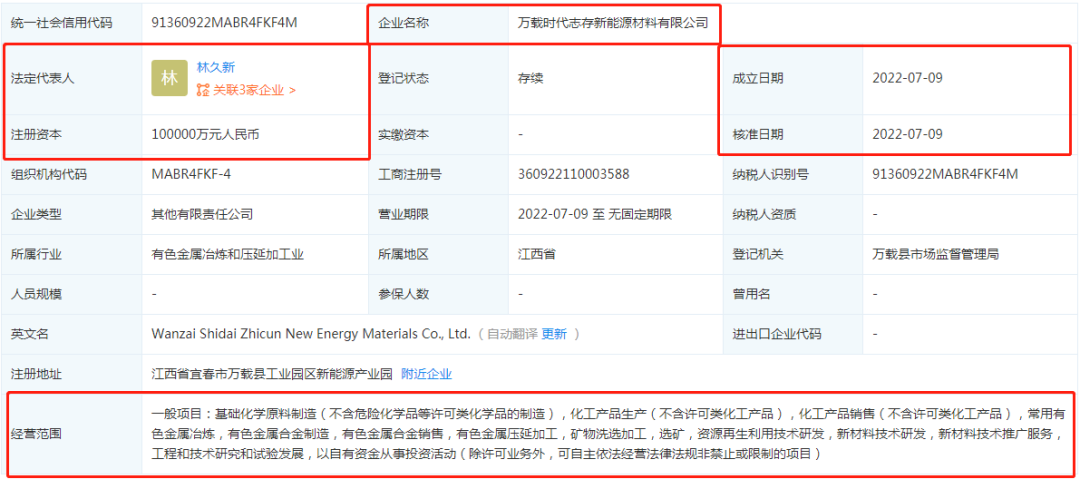Click the 所属行业 label
Image resolution: width=1080 pixels, height=479 pixels.
[x=37, y=254]
